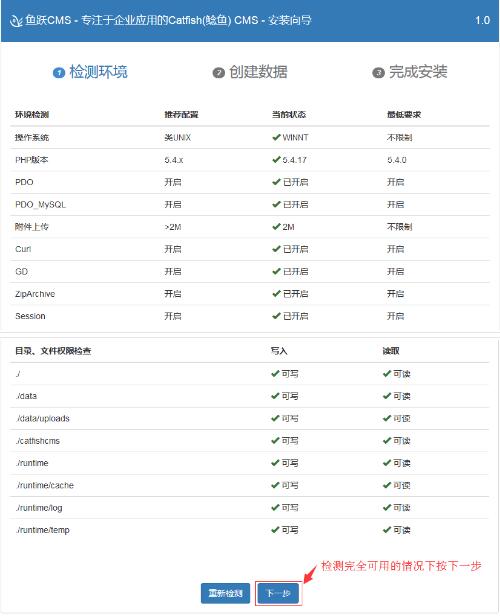Click the Catfish CMS logo icon

tap(16, 20)
